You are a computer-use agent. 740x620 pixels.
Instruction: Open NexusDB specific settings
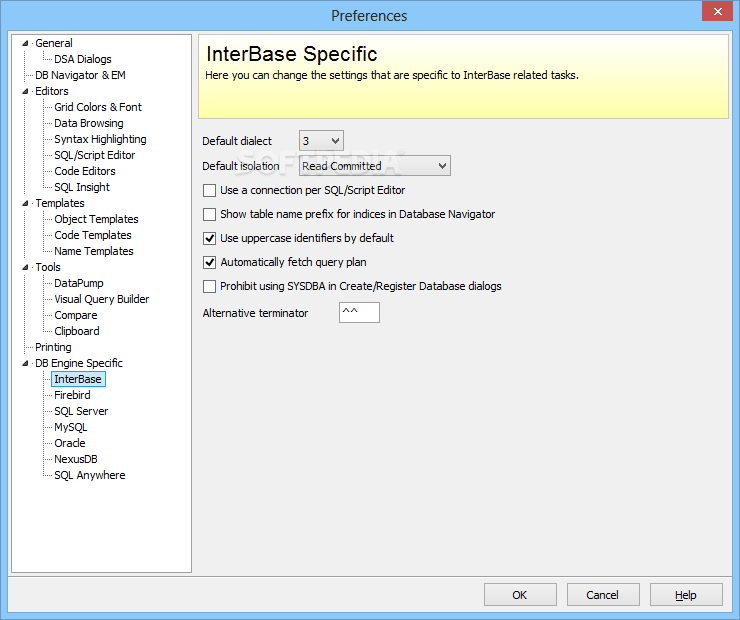(x=76, y=460)
